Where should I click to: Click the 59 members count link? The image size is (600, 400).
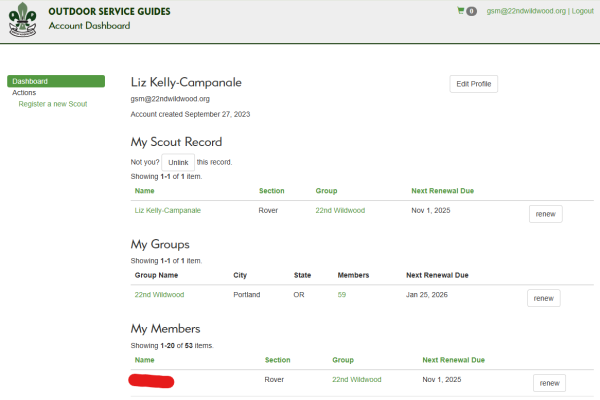pyautogui.click(x=342, y=295)
